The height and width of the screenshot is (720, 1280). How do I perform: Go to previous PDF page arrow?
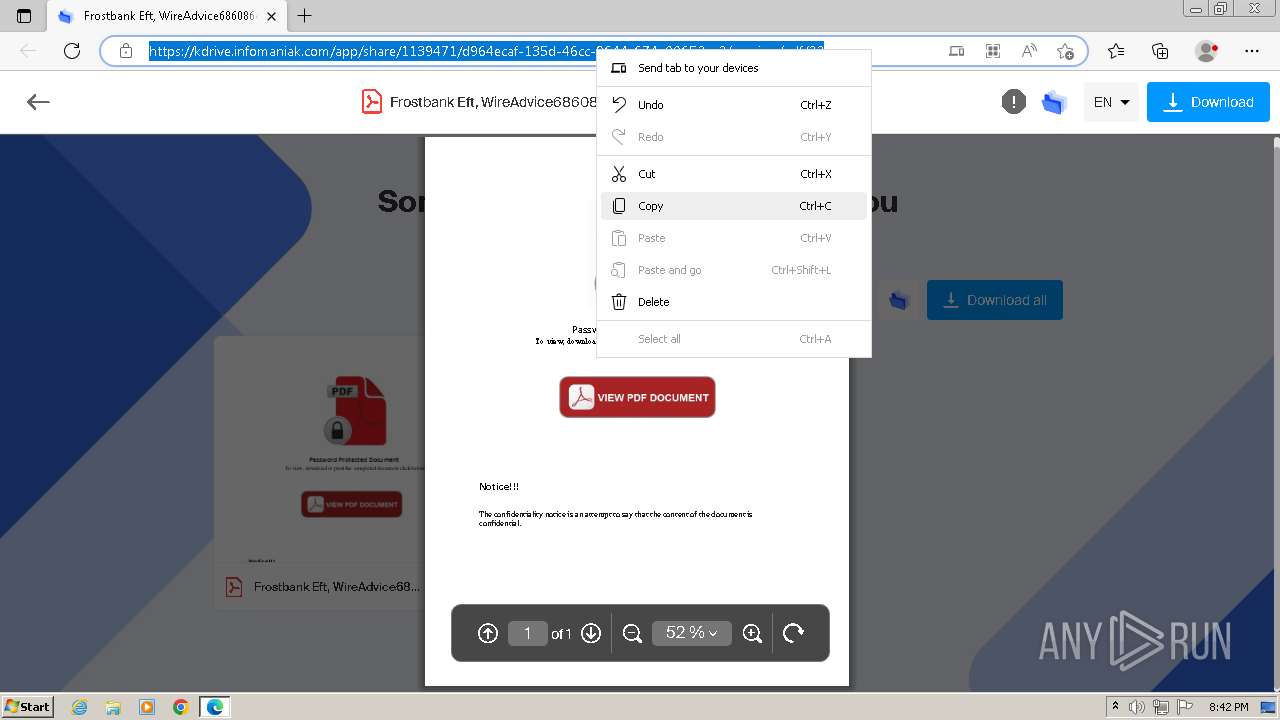[488, 633]
